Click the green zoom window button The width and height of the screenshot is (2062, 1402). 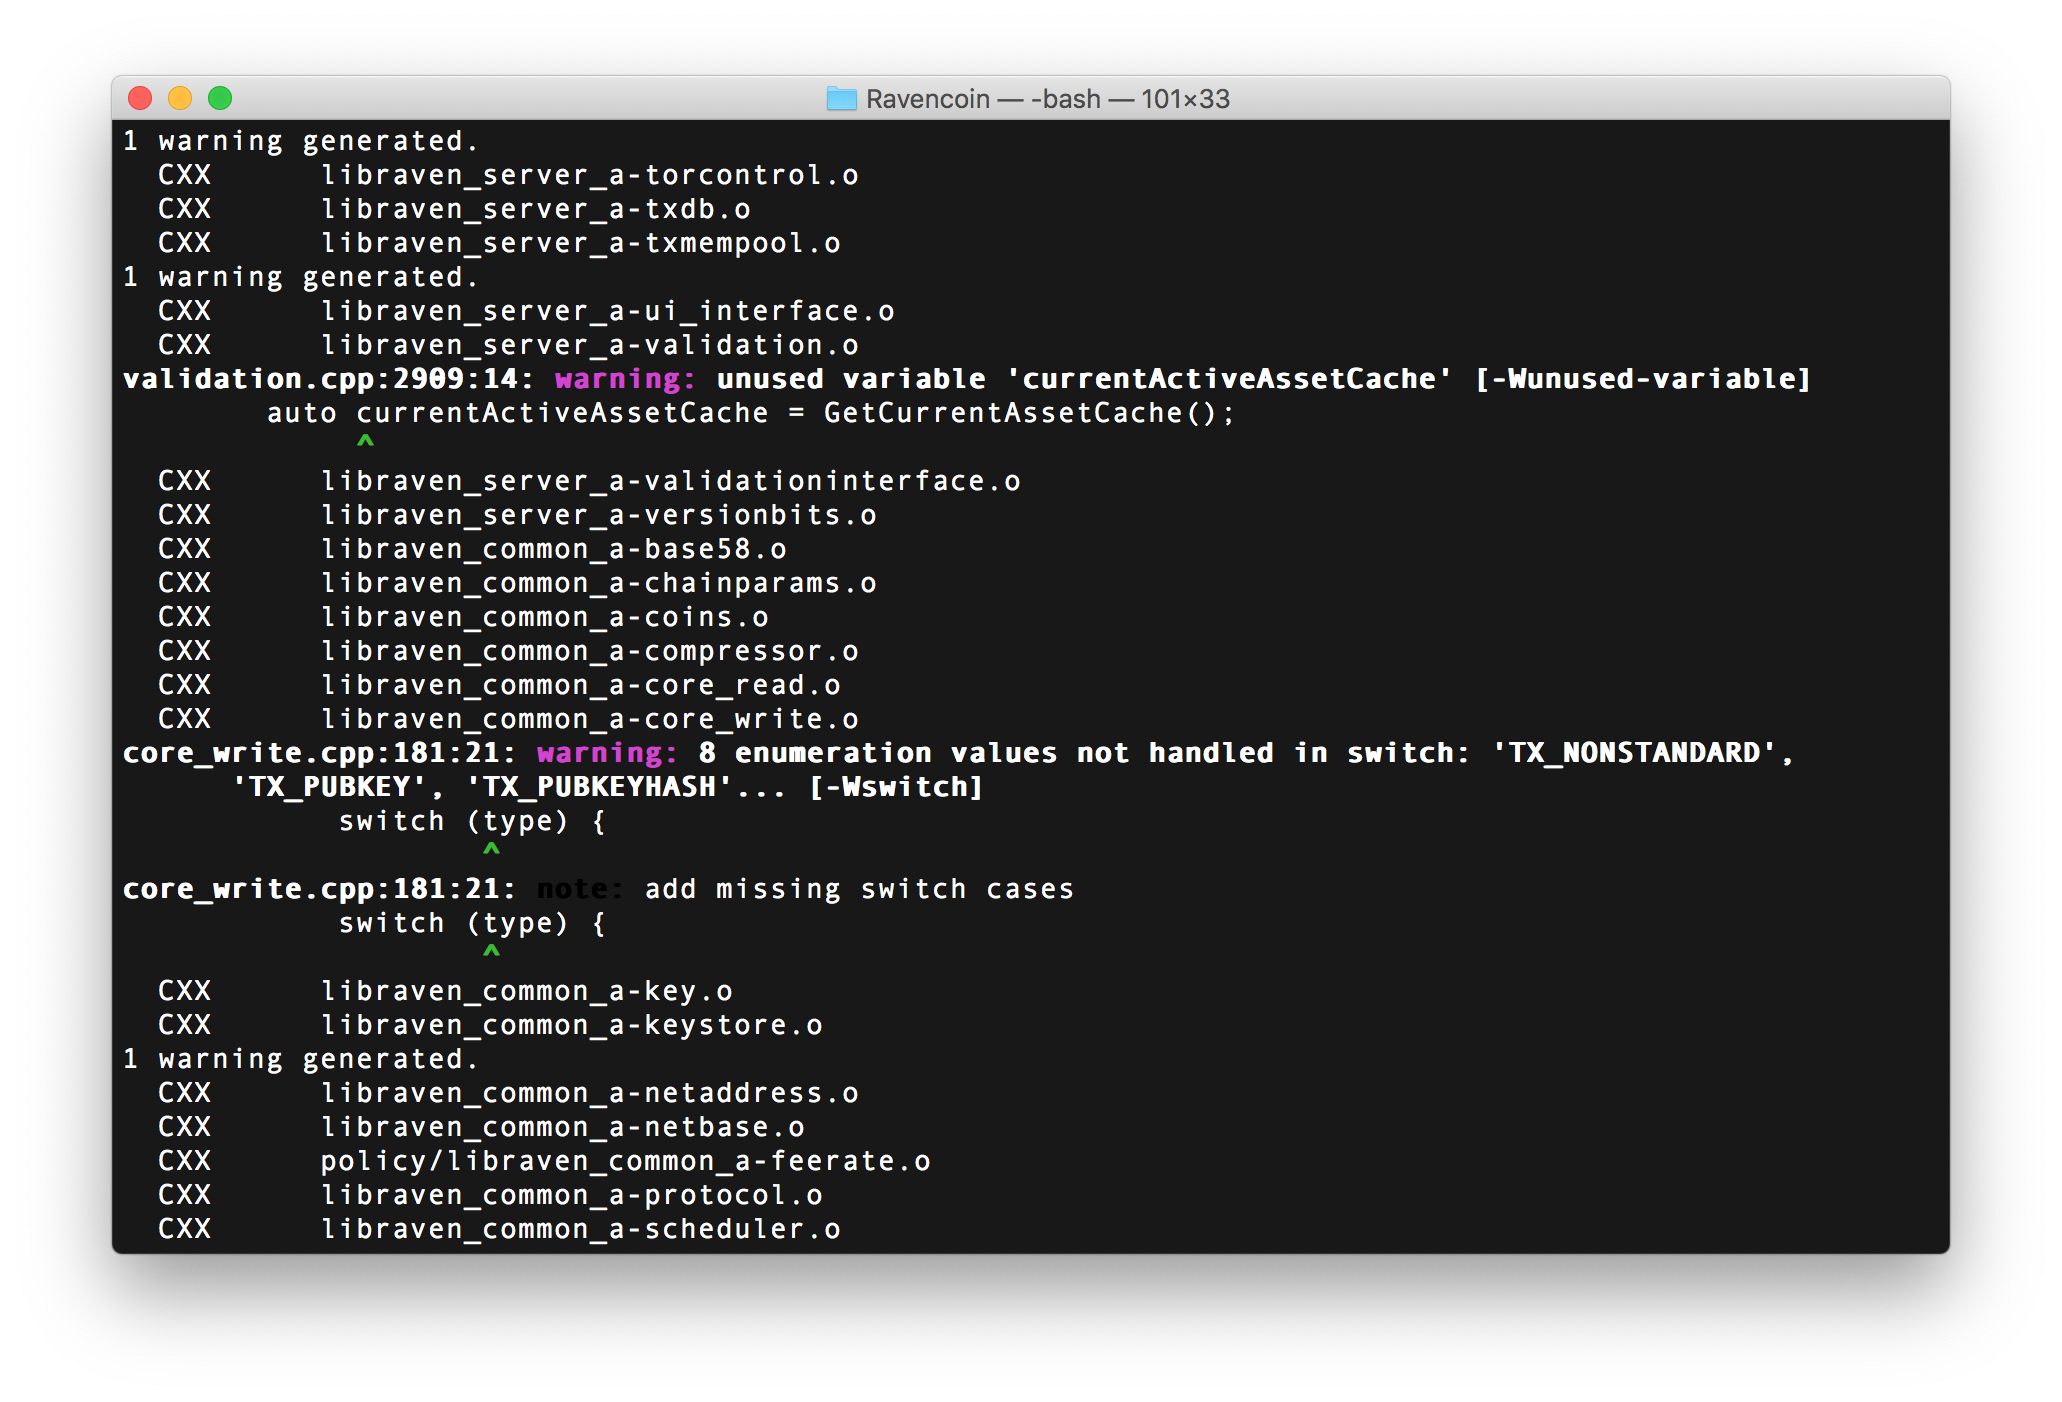tap(220, 98)
